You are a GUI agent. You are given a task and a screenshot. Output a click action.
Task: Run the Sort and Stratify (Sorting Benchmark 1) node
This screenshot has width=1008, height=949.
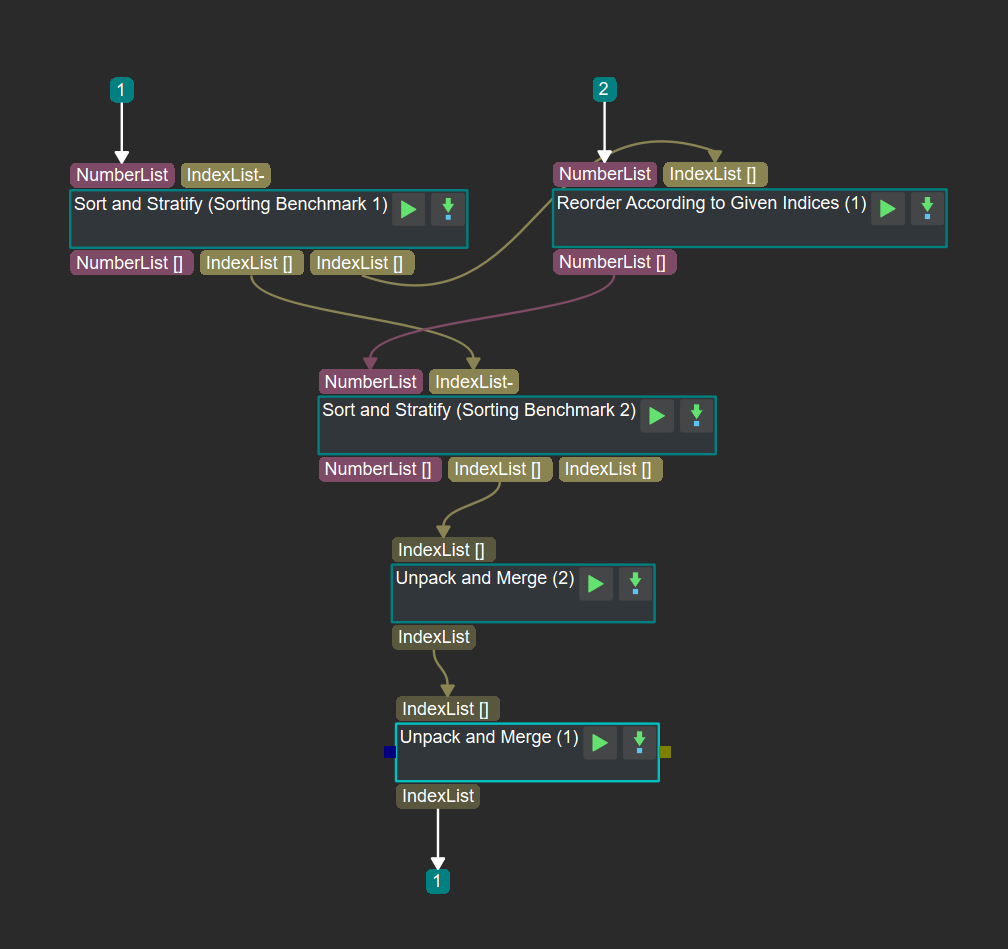[x=408, y=210]
